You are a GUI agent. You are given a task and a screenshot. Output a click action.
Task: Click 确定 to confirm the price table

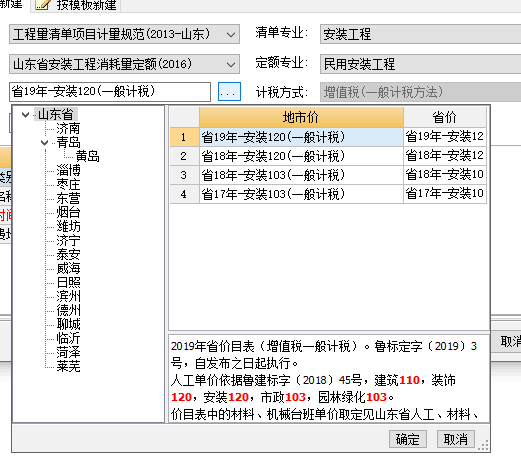(x=408, y=439)
